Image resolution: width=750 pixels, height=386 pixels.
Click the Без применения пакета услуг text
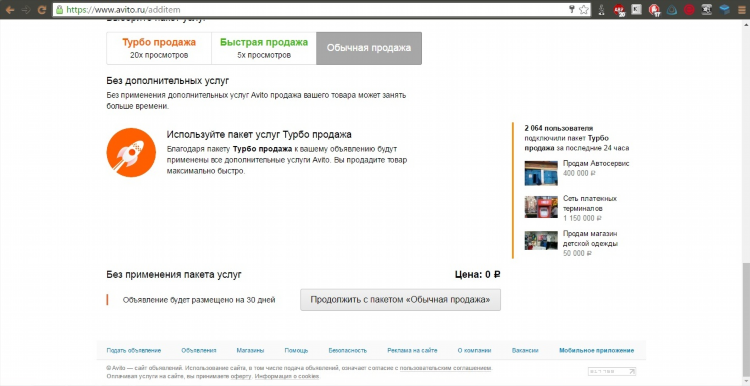point(174,275)
